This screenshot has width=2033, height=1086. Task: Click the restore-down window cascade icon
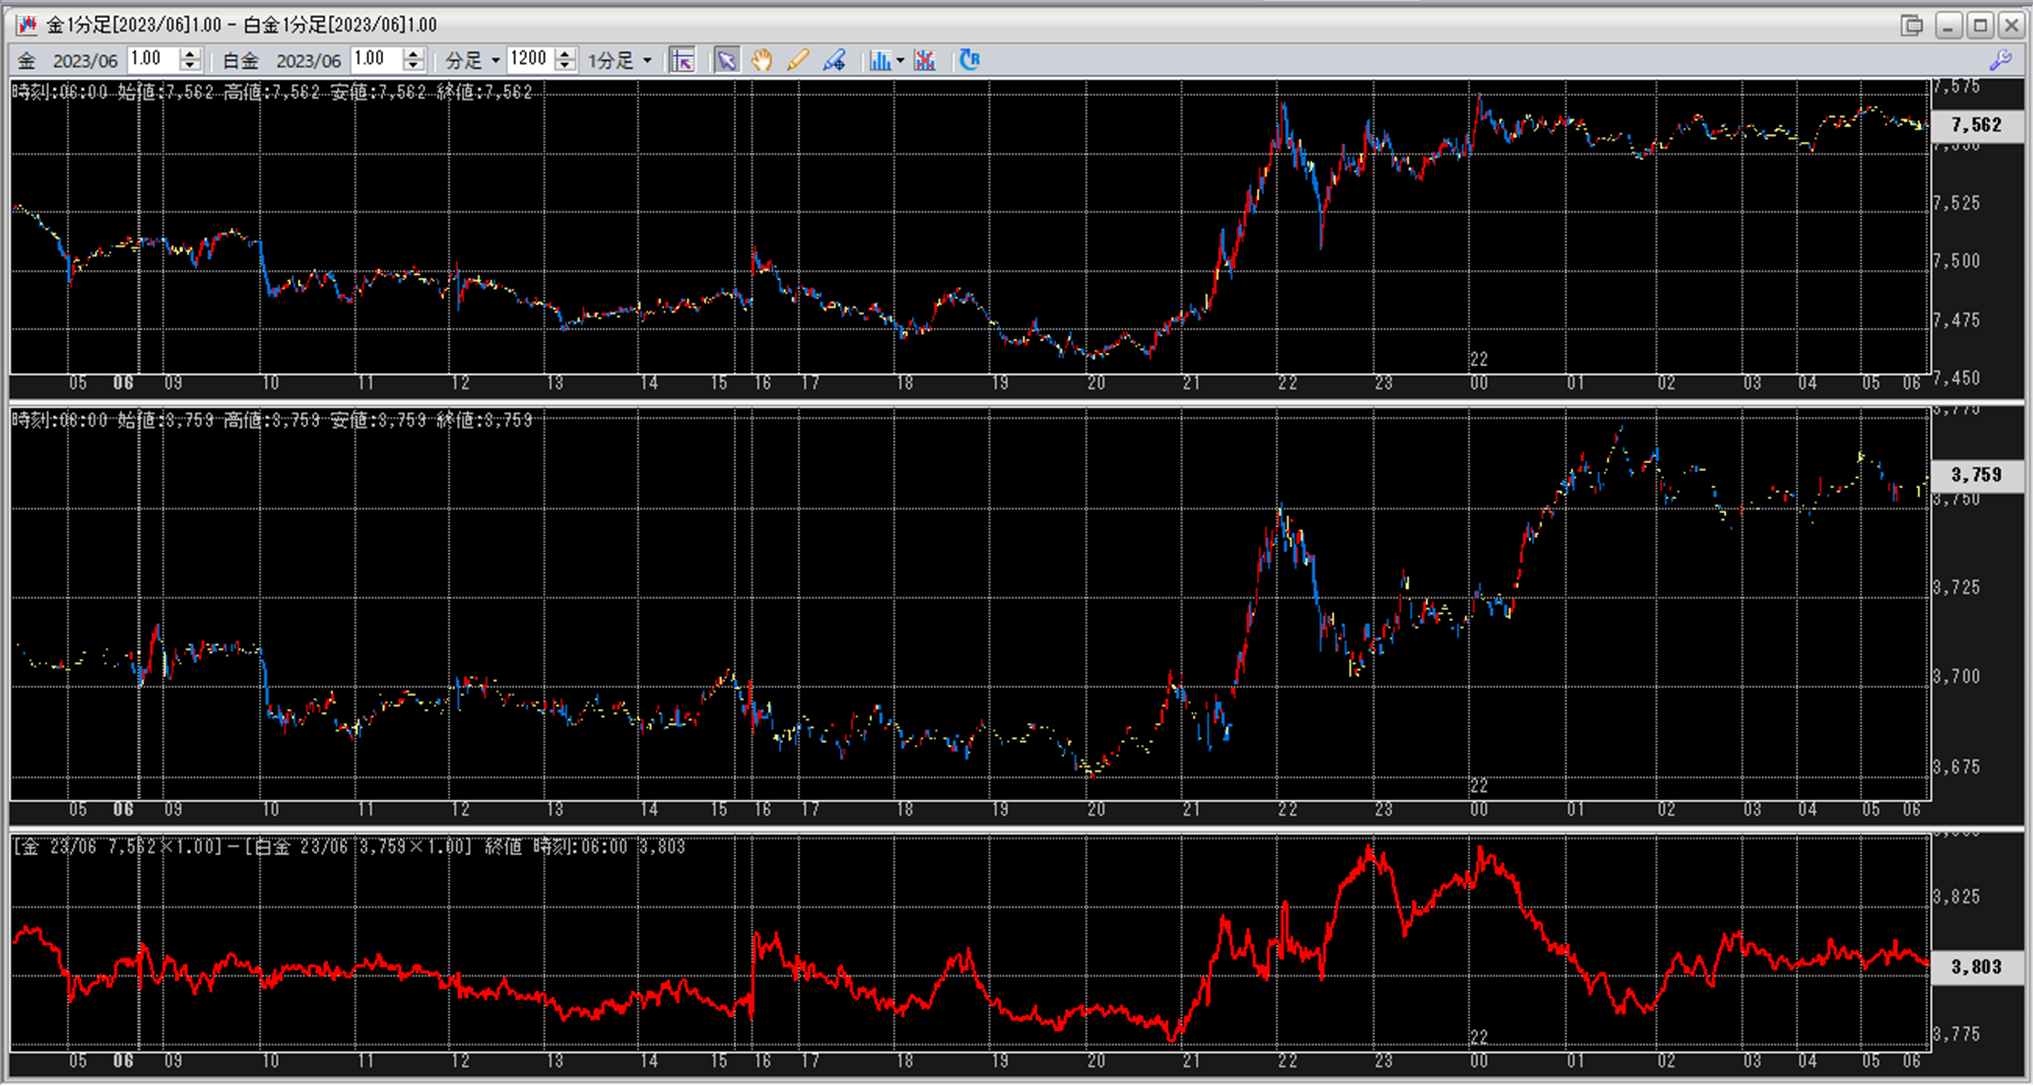coord(1911,25)
